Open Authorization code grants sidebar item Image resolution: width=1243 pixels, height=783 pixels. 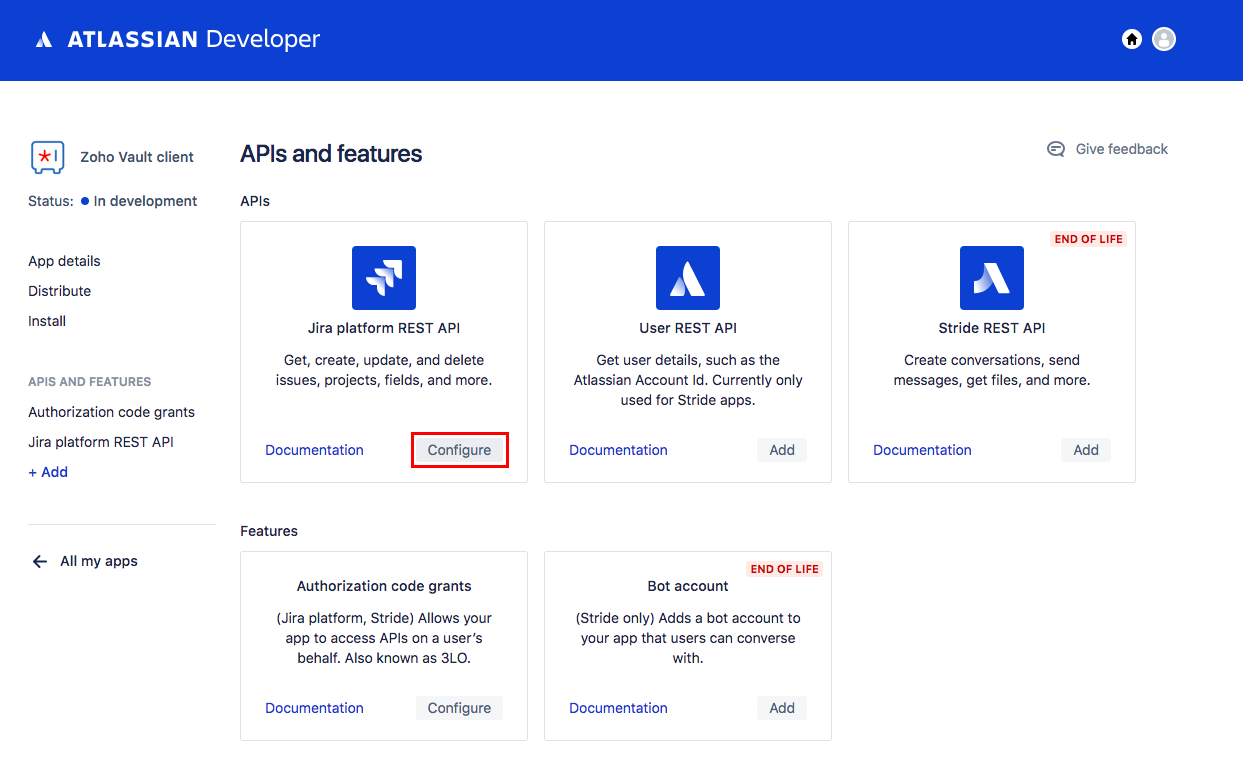click(111, 412)
